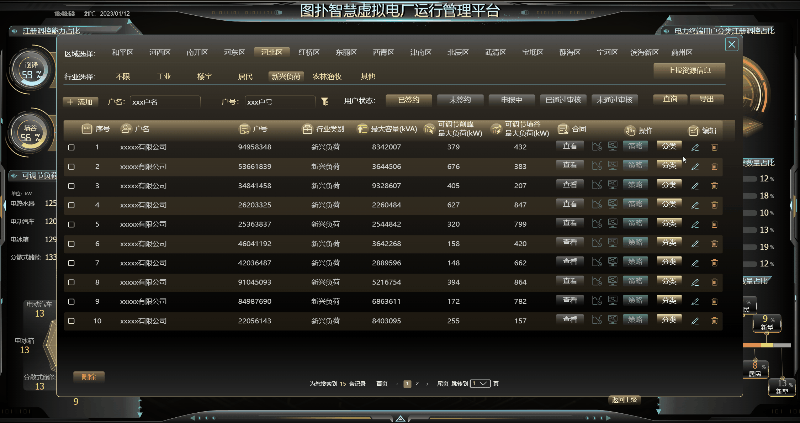Click the 户名 name input field

(x=165, y=102)
